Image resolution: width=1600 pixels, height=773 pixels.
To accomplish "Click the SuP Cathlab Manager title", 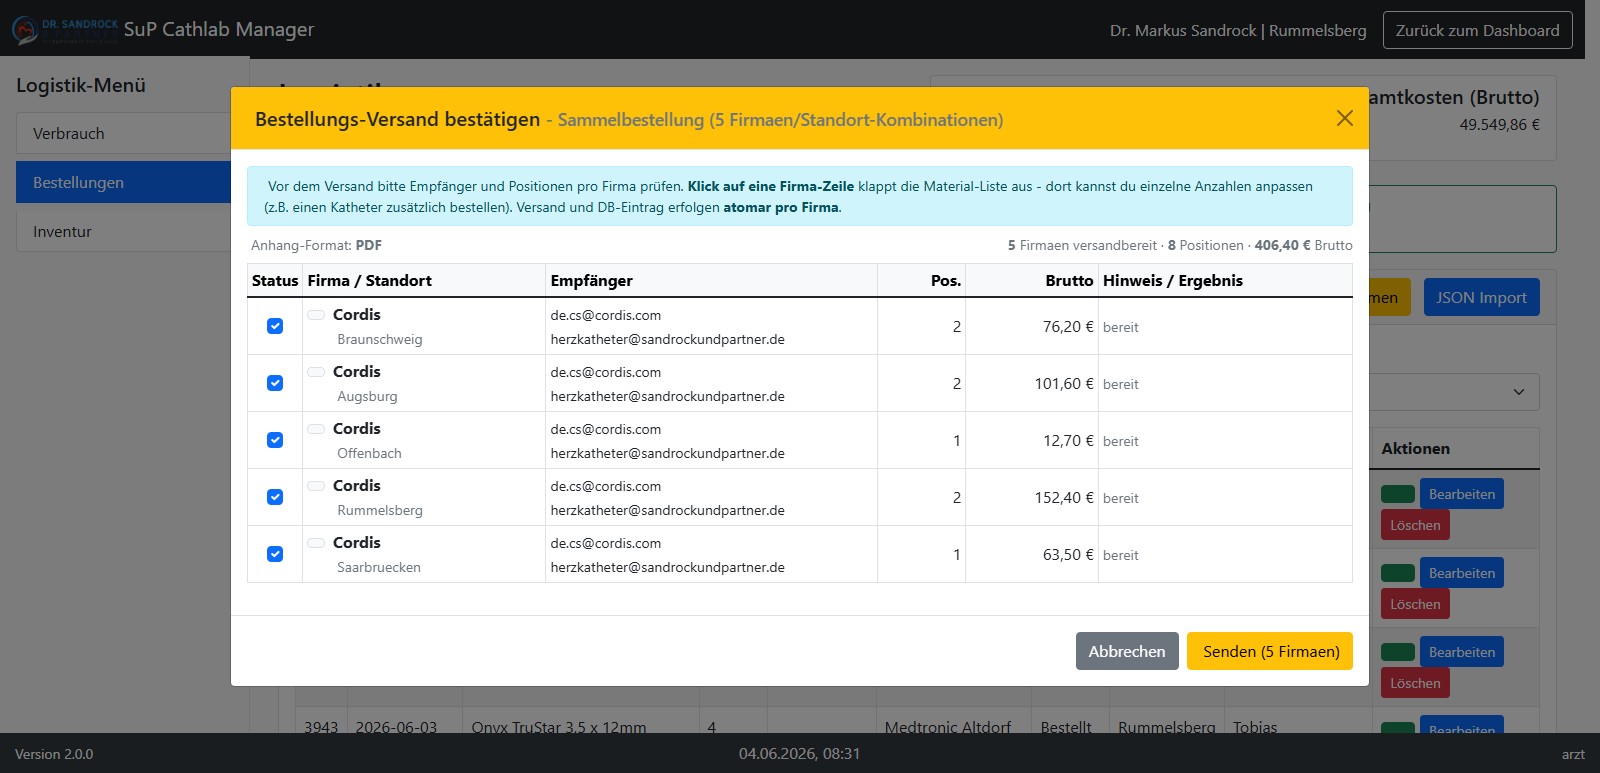I will click(x=218, y=29).
